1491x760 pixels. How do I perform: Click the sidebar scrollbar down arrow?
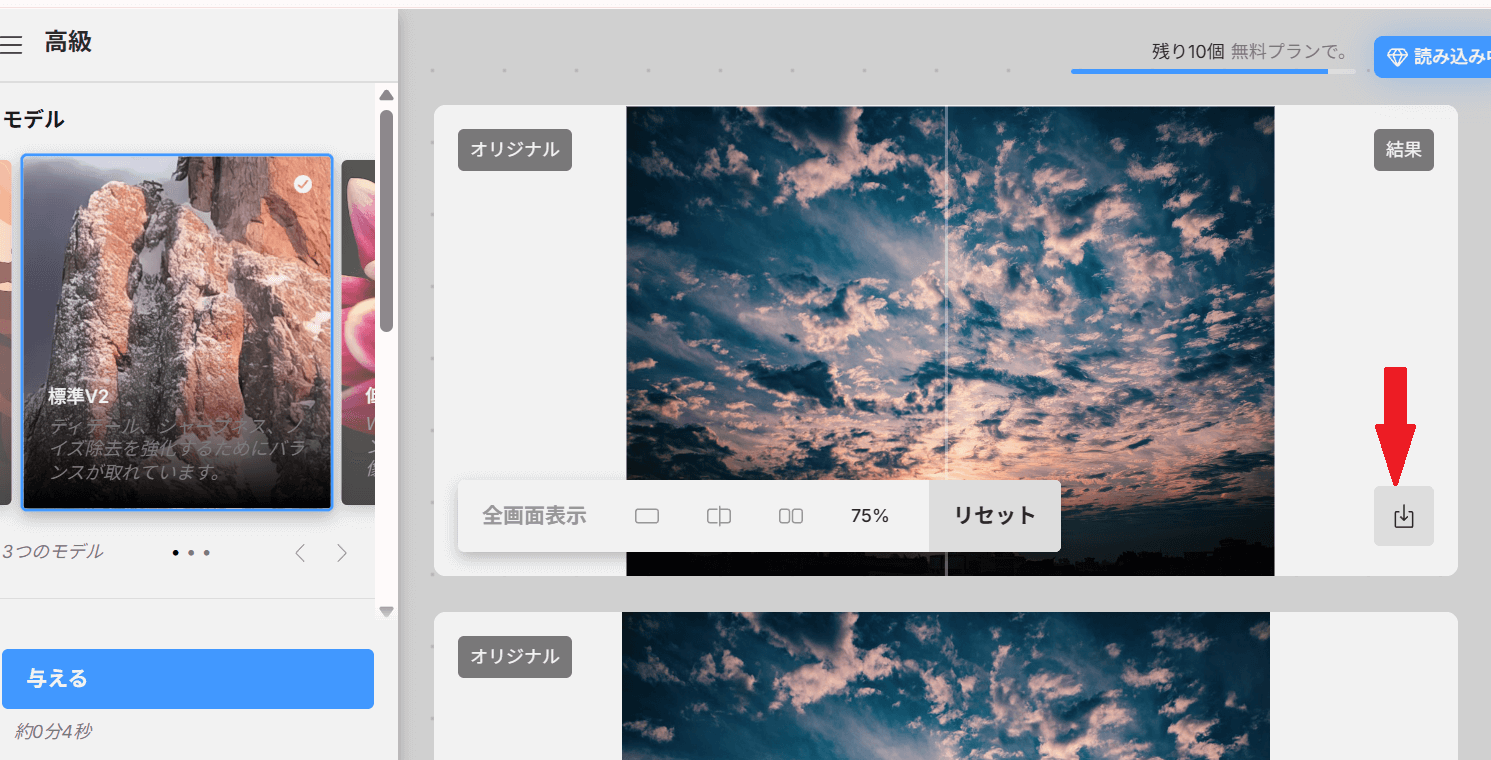tap(386, 610)
